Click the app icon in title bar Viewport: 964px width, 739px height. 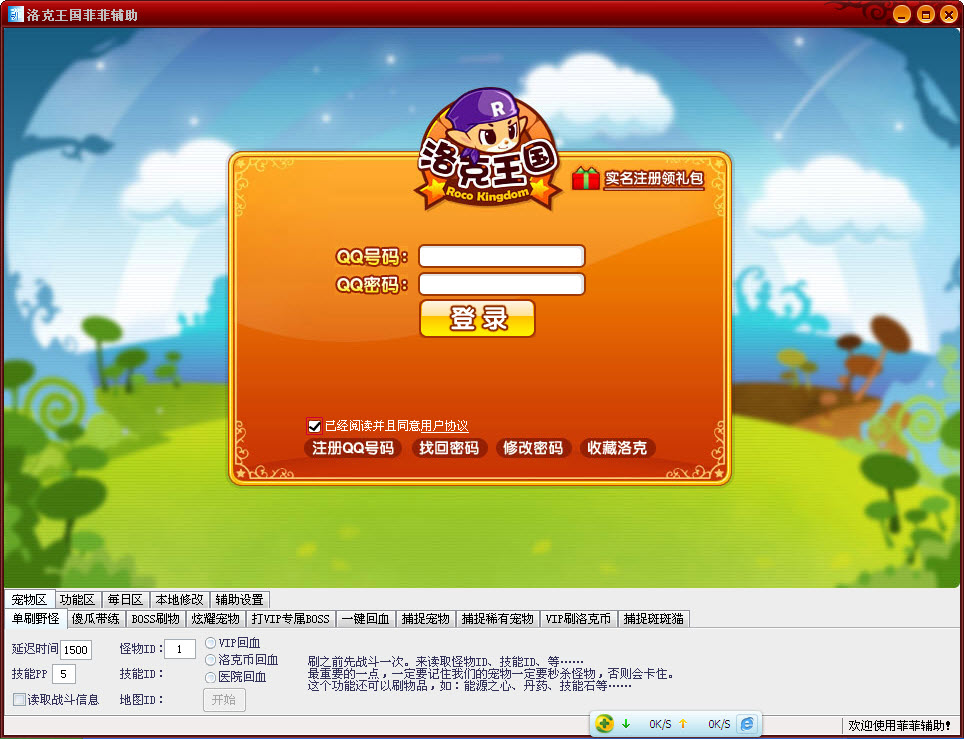[15, 14]
